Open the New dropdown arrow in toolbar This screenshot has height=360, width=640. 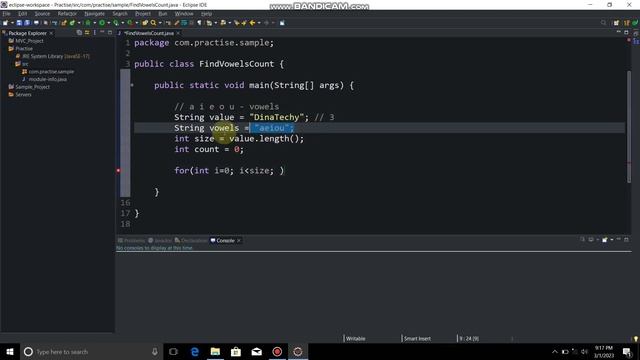(x=12, y=23)
